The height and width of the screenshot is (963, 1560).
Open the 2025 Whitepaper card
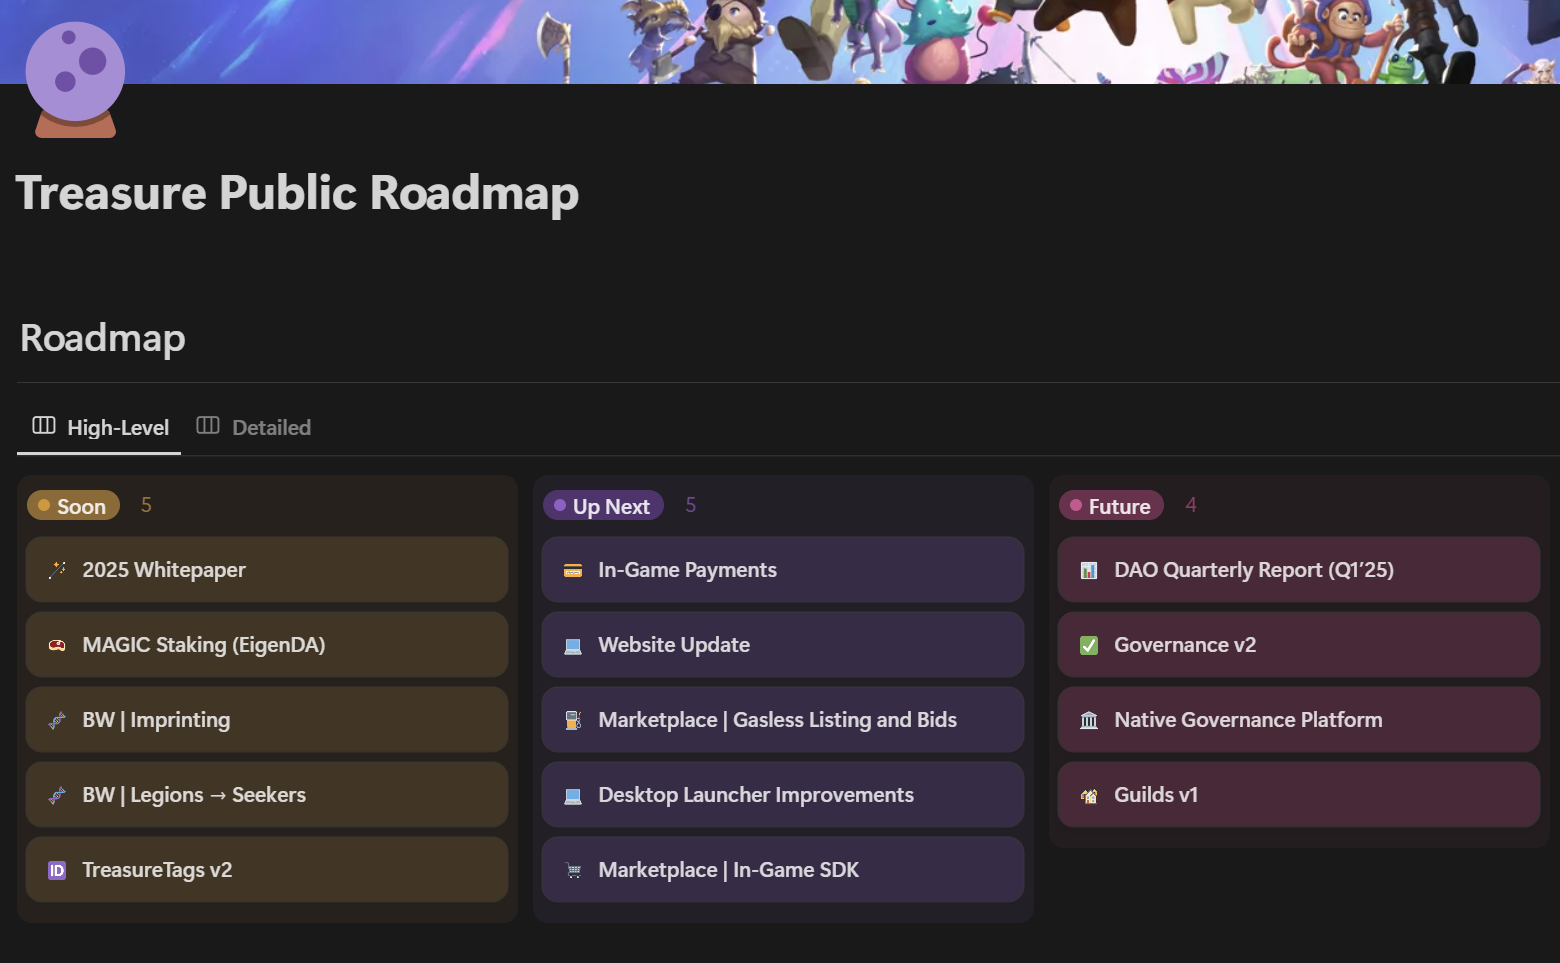(267, 570)
